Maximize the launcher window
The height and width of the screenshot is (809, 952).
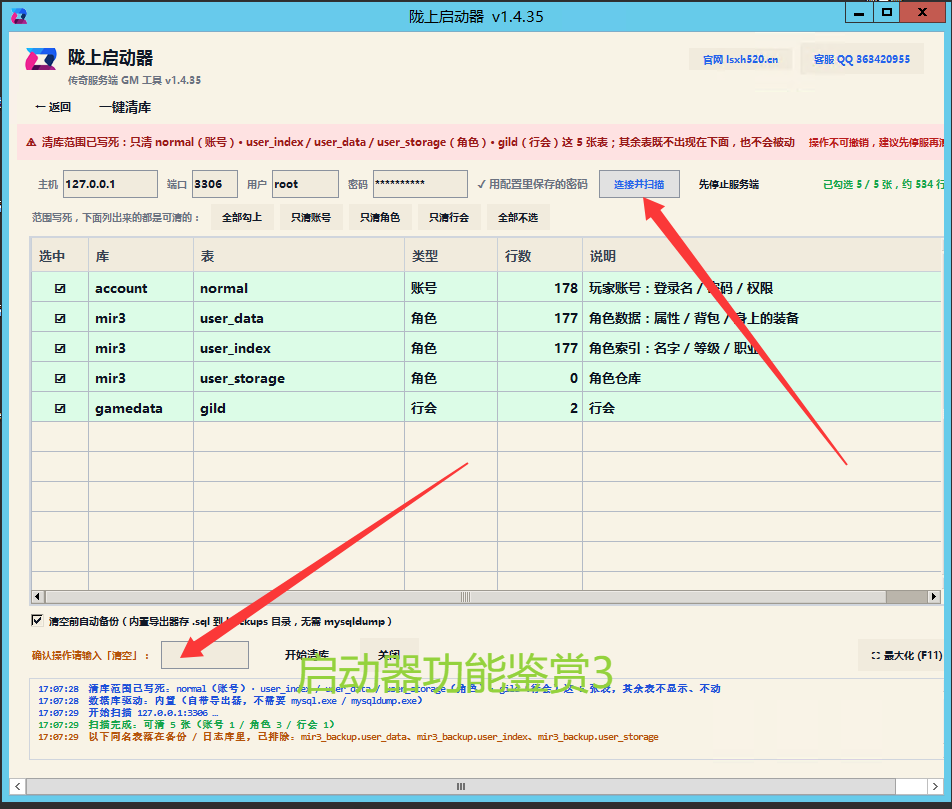pos(887,13)
